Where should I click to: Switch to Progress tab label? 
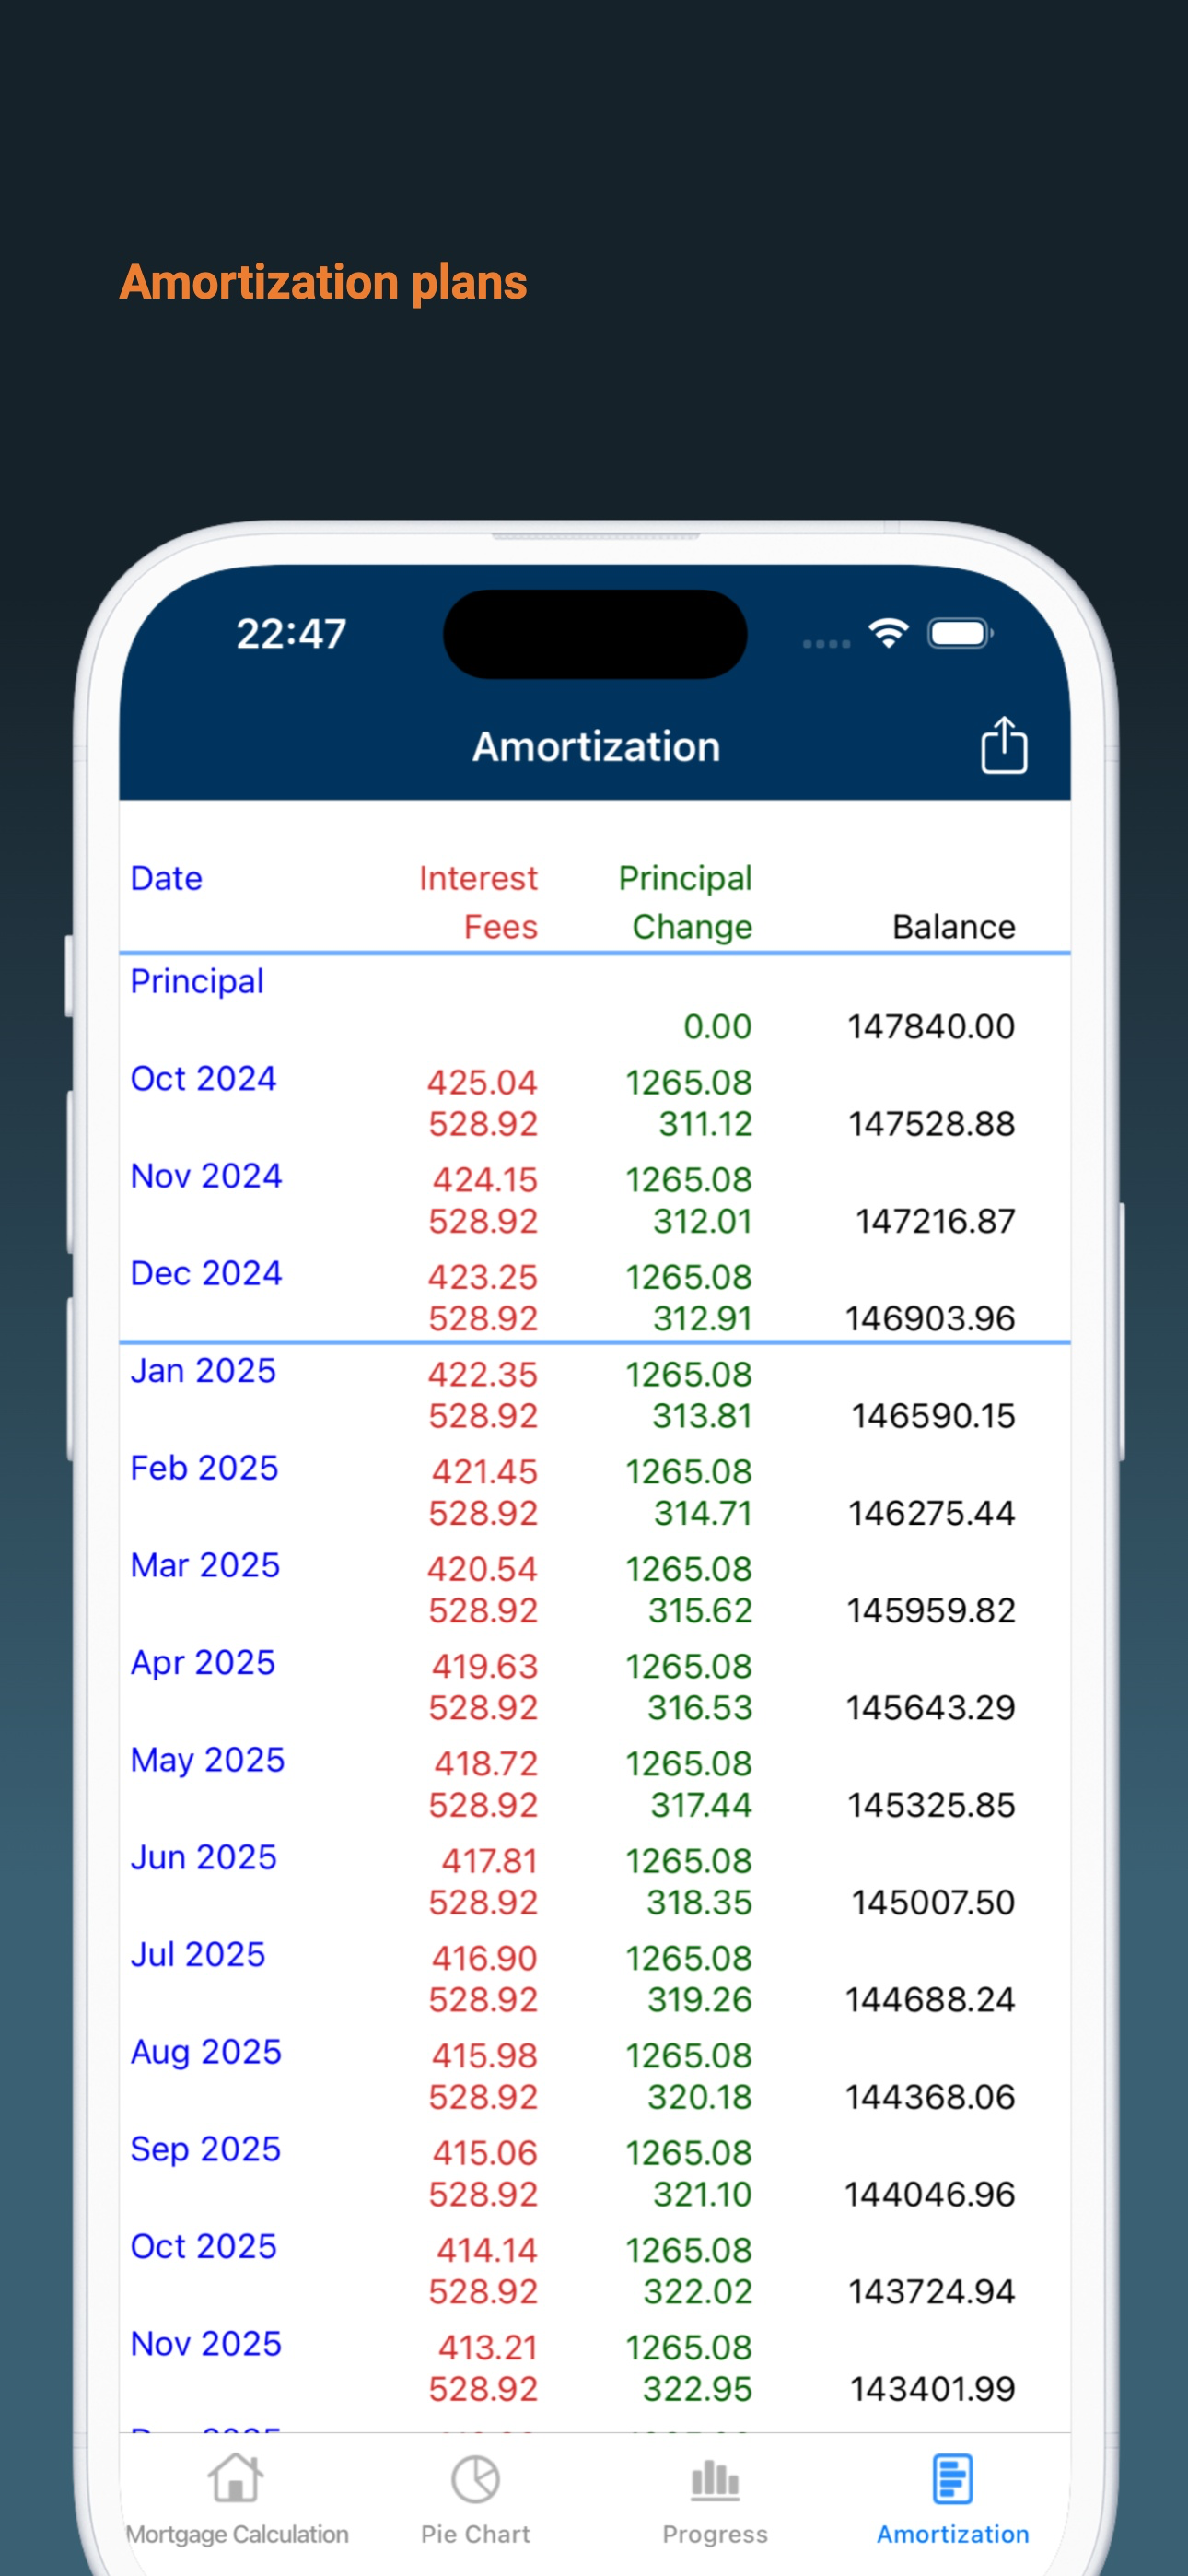(x=715, y=2534)
